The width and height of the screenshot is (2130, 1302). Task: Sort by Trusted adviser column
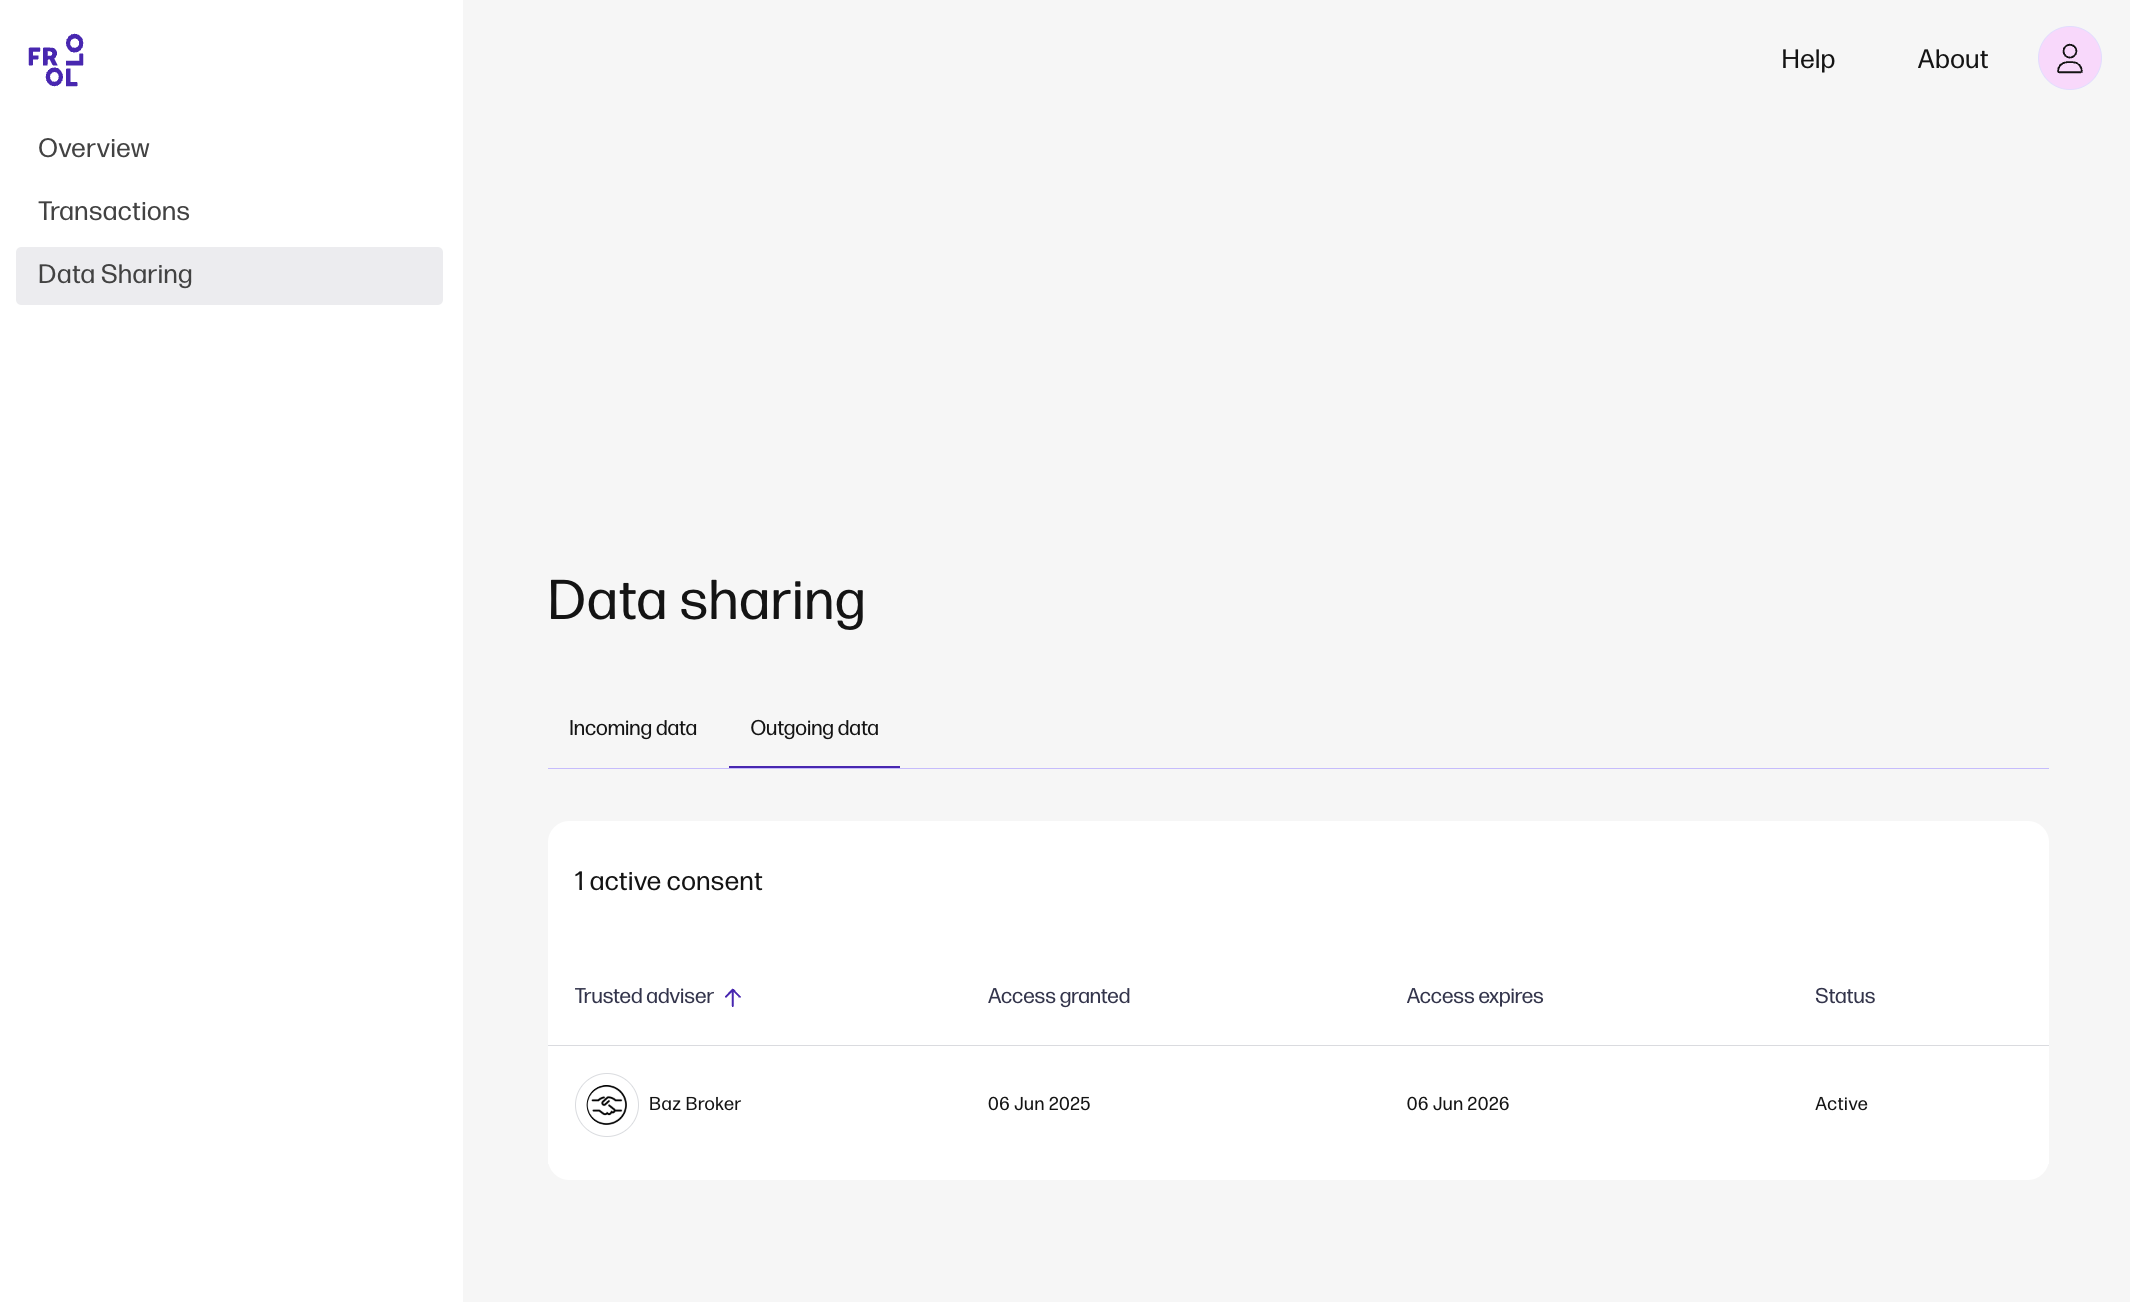pyautogui.click(x=644, y=996)
